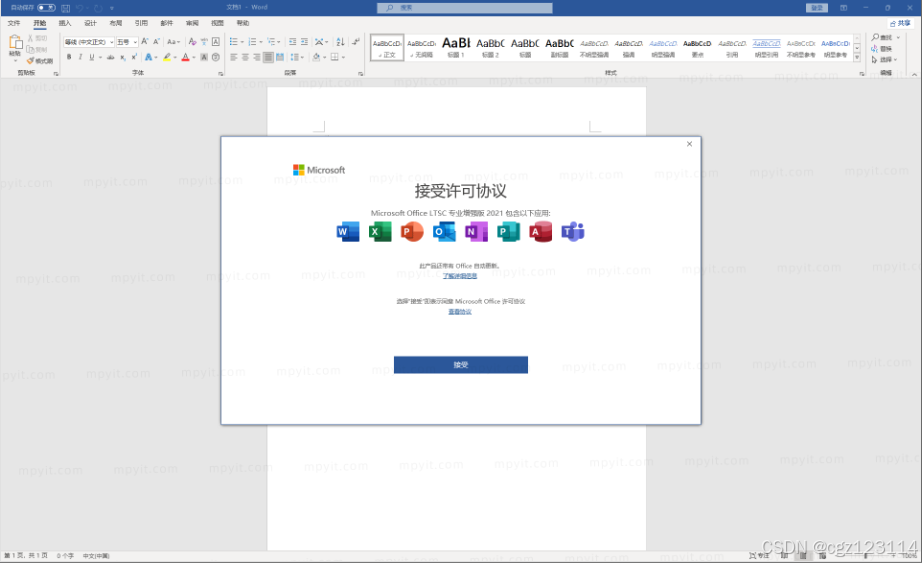922x563 pixels.
Task: Click the decrease font size icon
Action: pos(156,42)
